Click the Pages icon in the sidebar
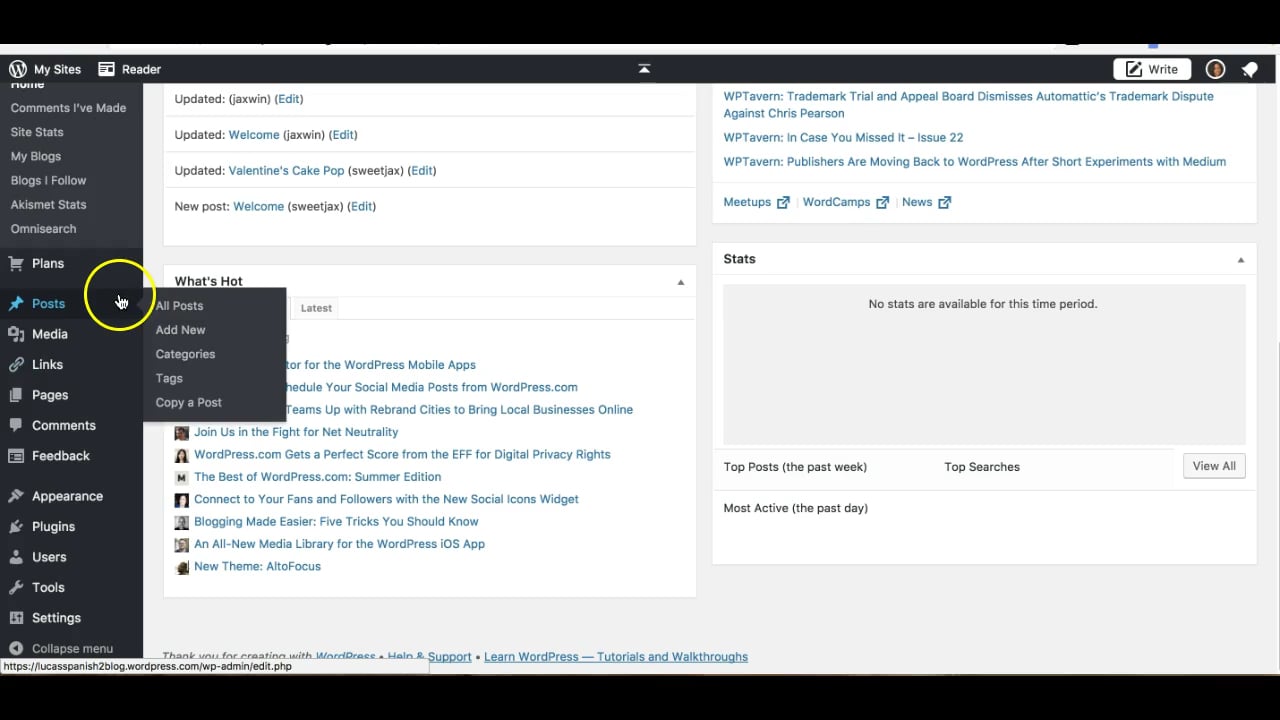Screen dimensions: 1280x720 [16, 395]
